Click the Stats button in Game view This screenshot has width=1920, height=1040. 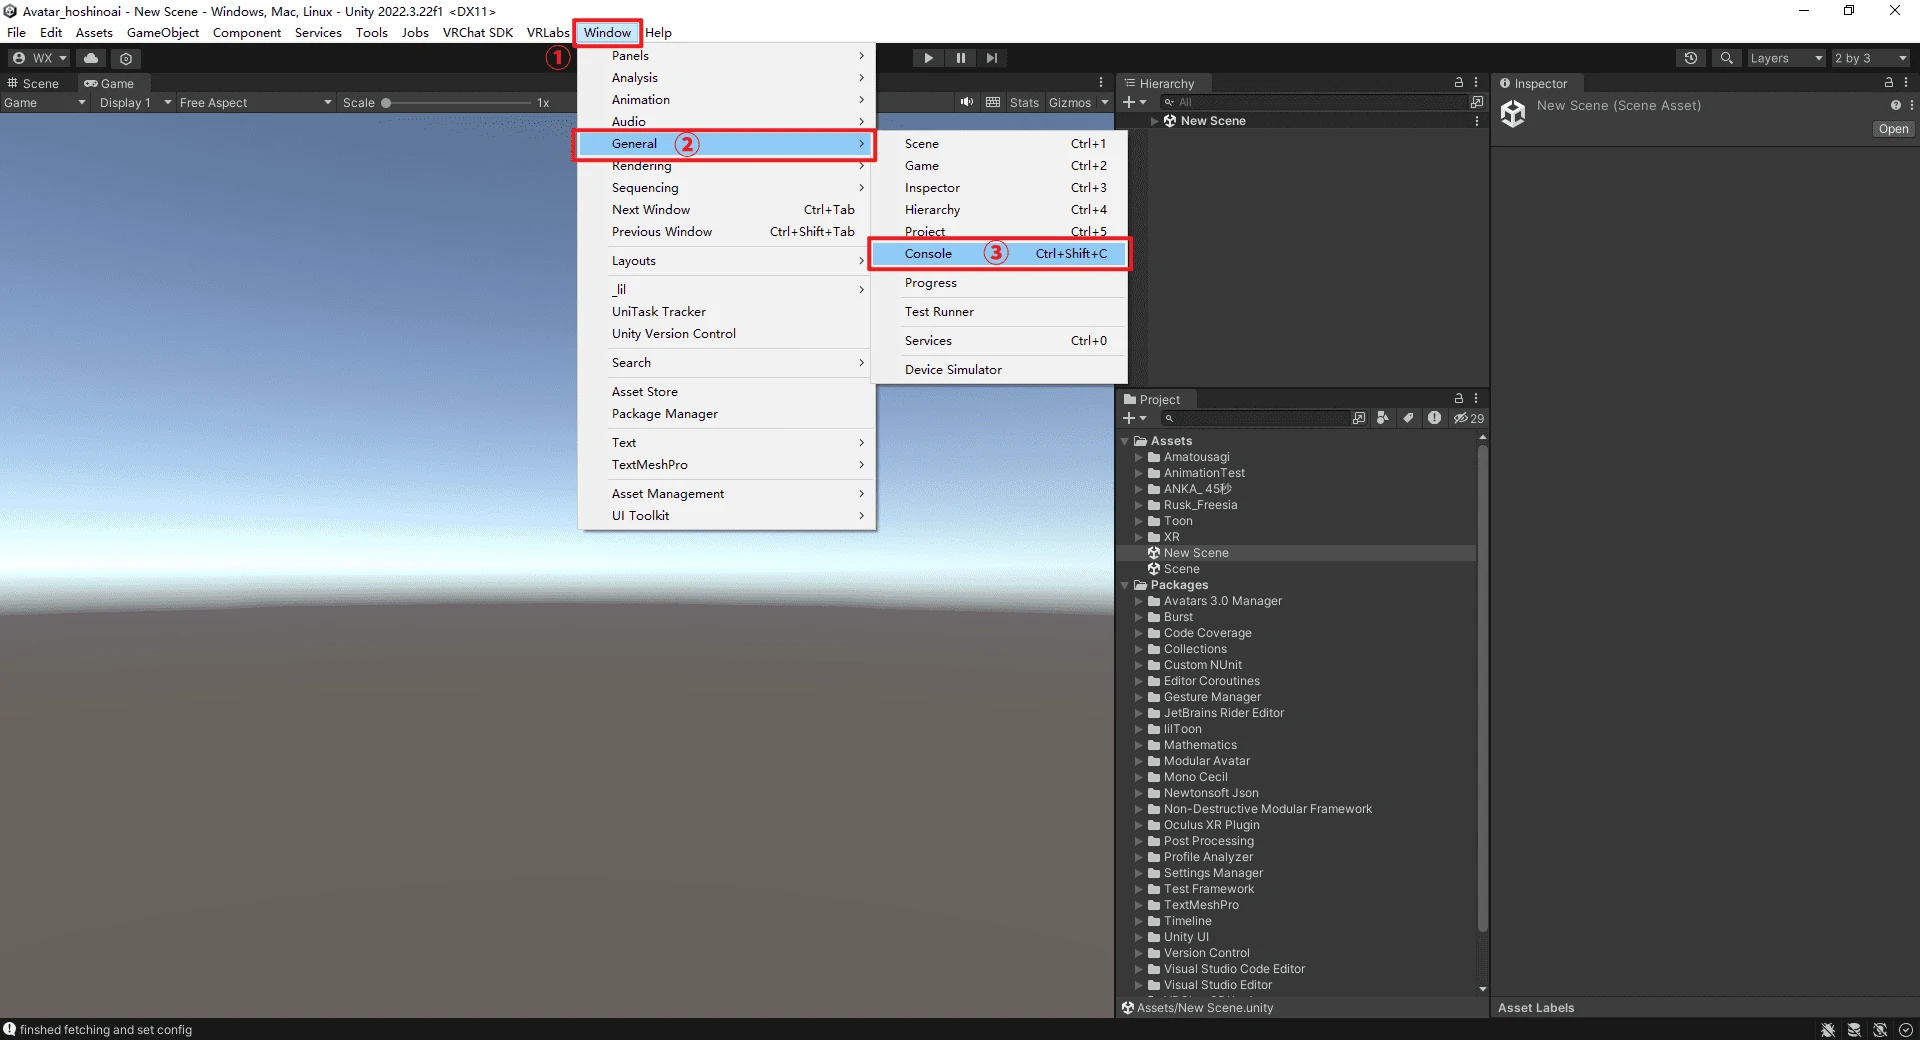pos(1024,102)
